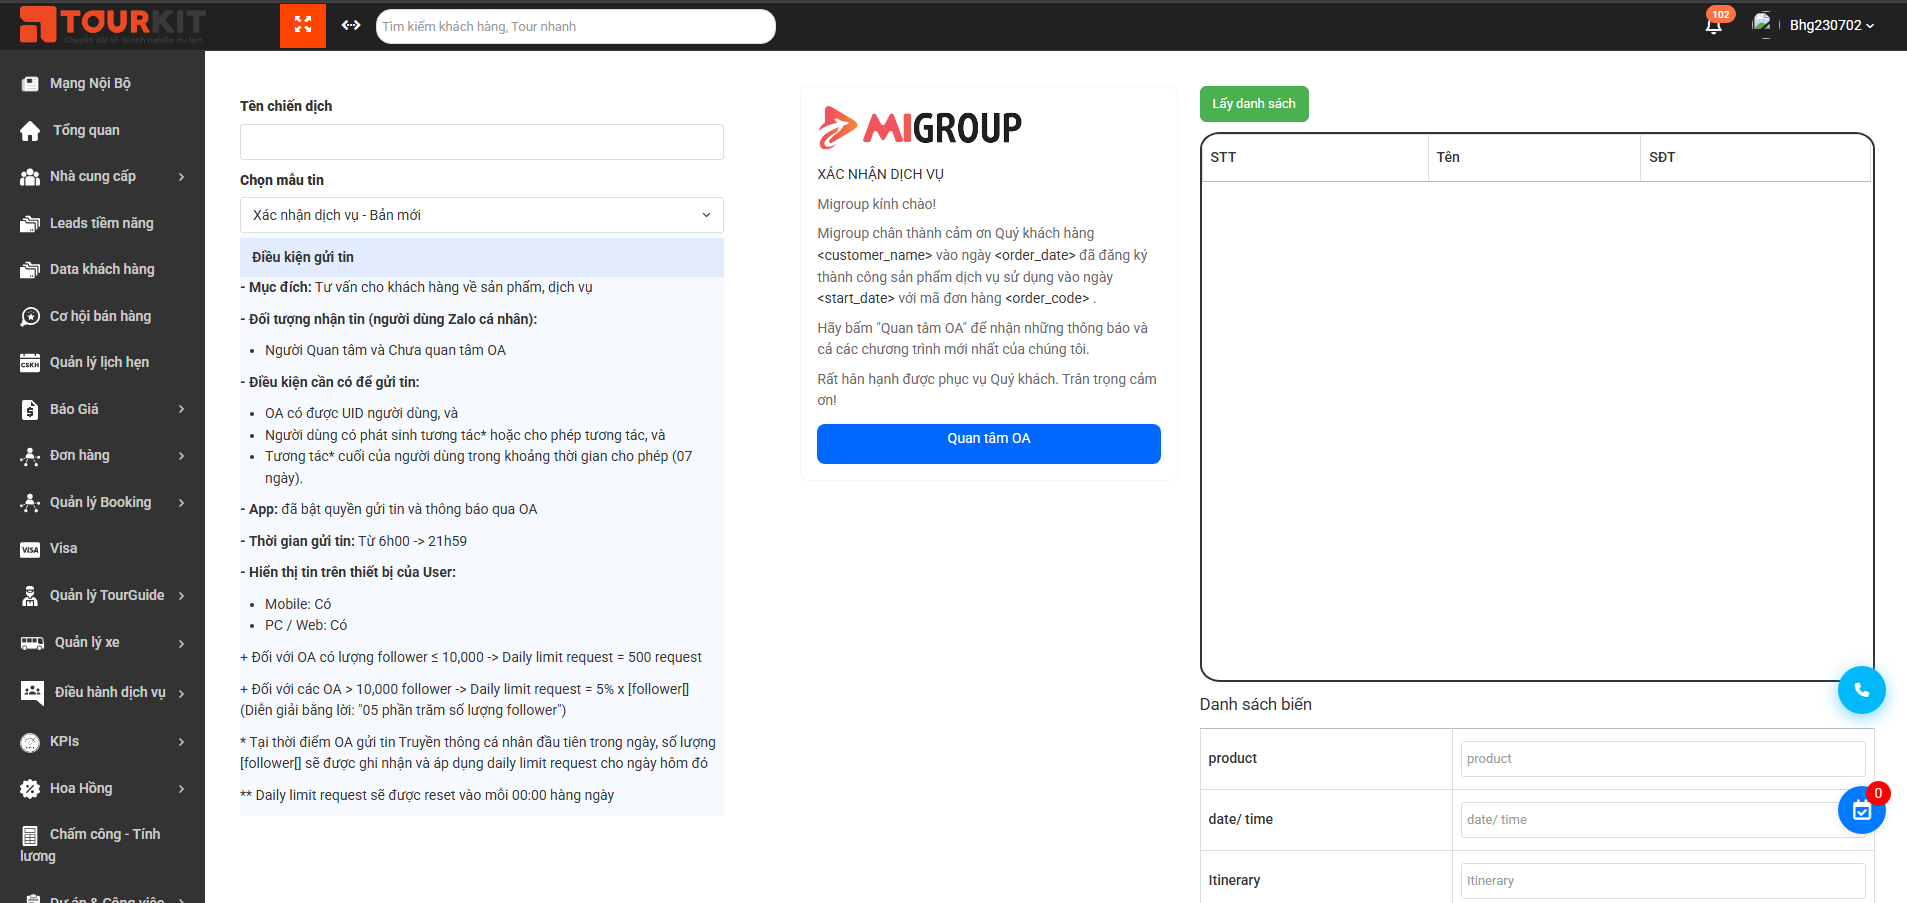Open the notifications bell

point(1713,26)
